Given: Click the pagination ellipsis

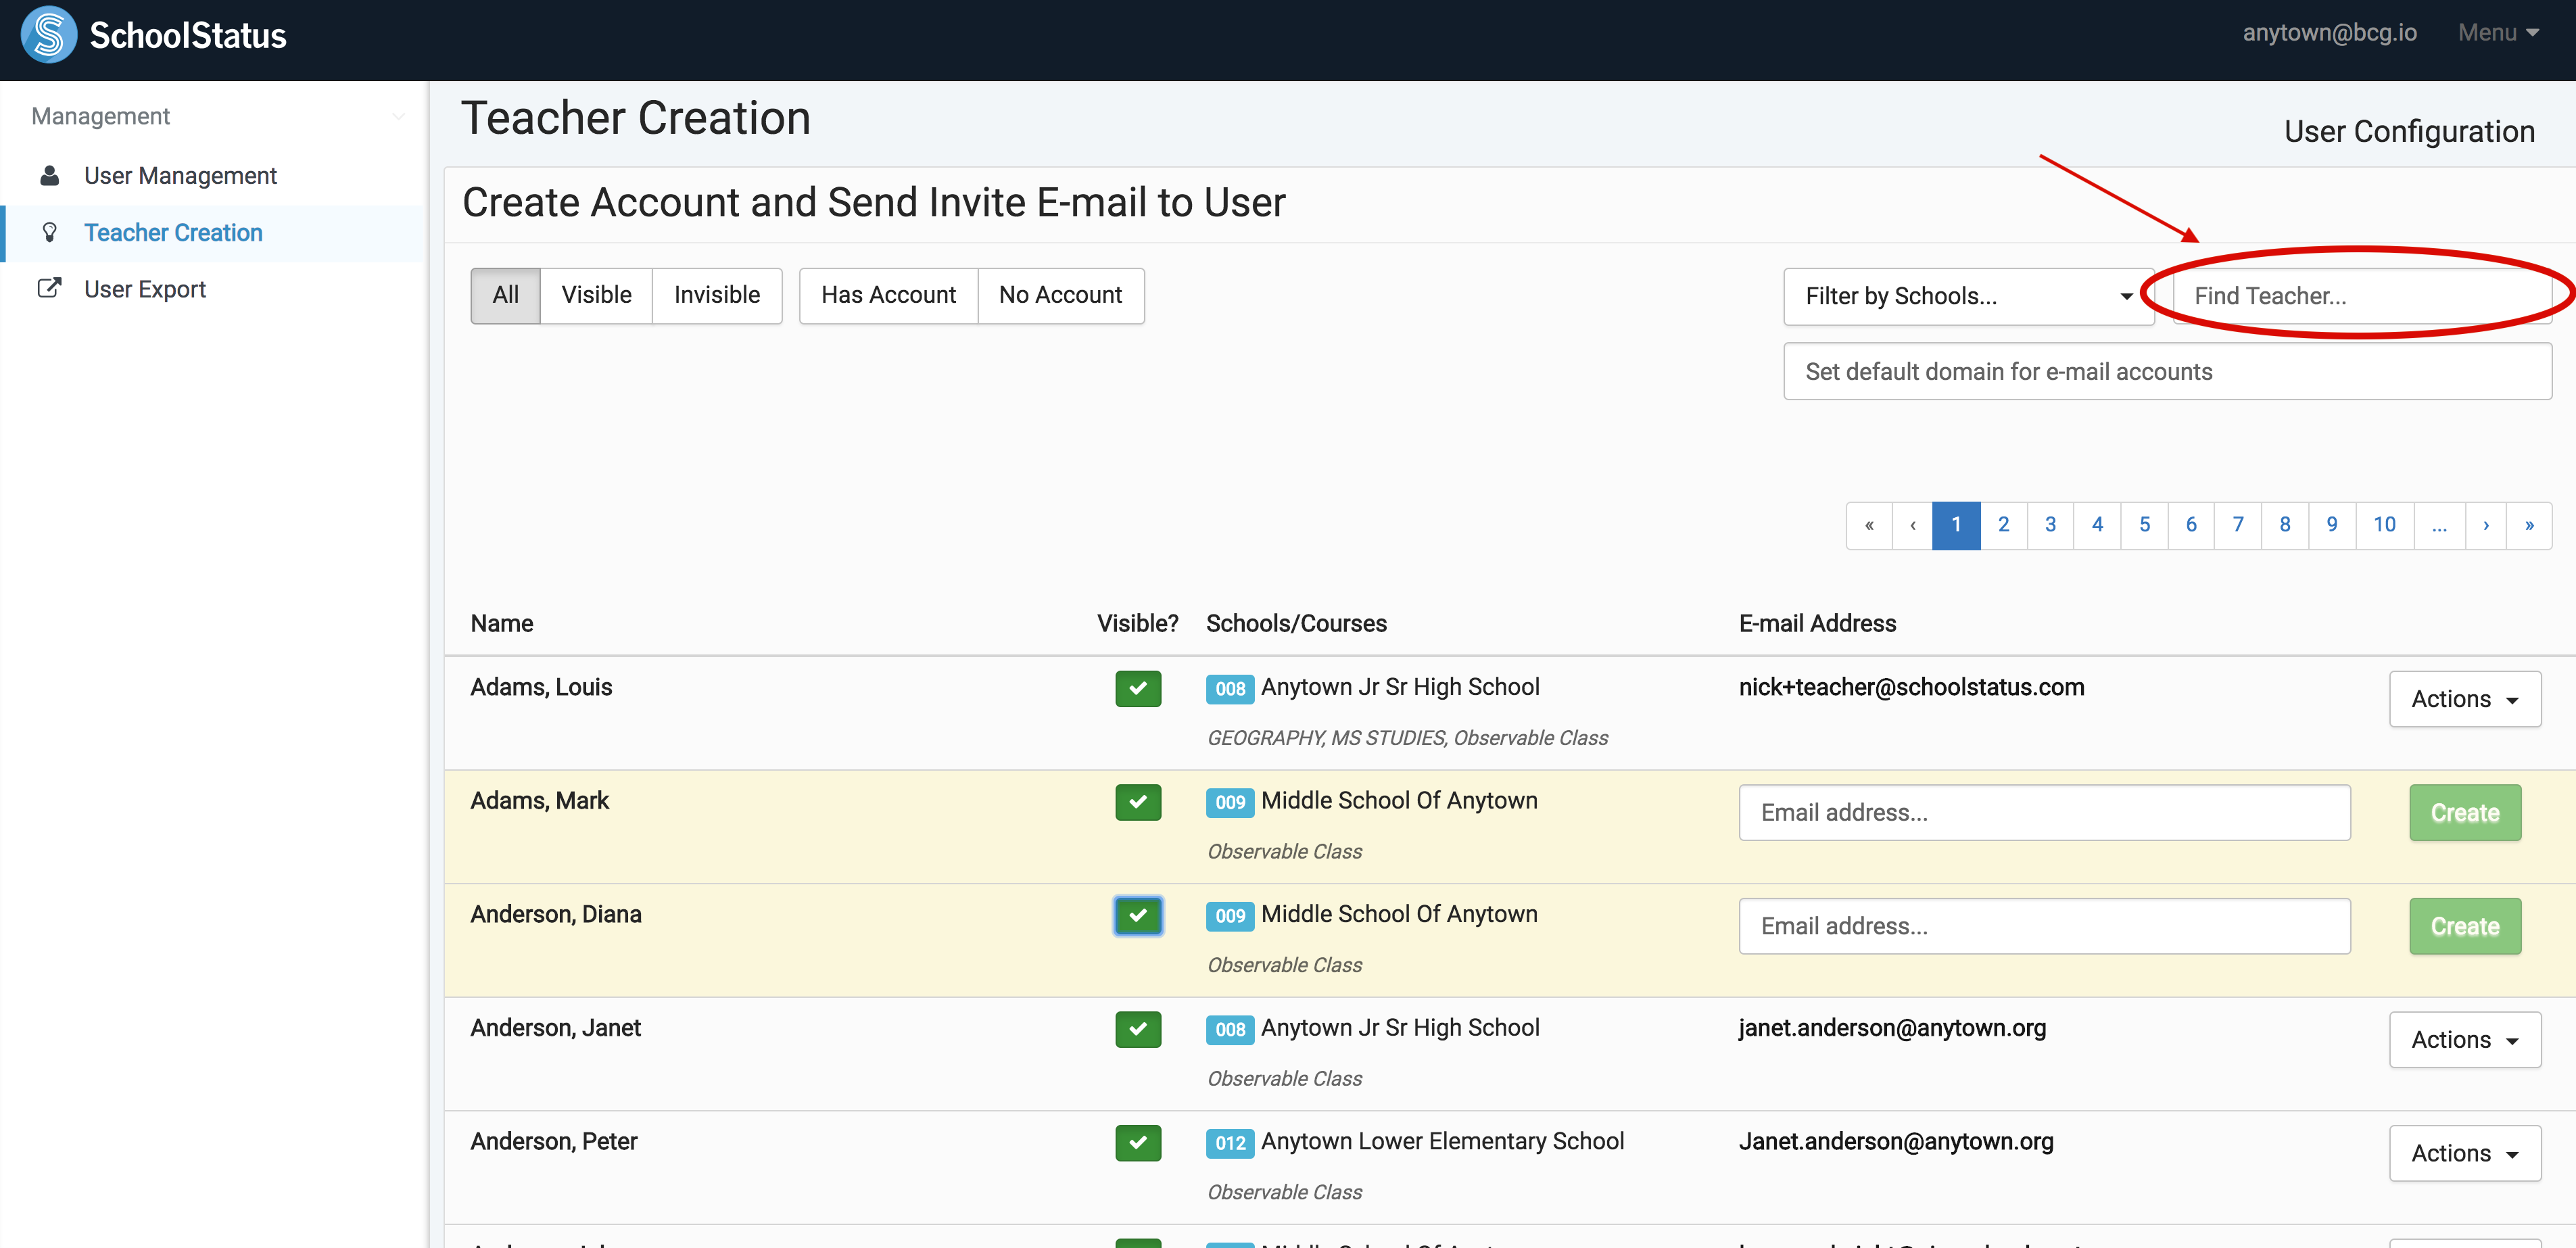Looking at the screenshot, I should click(2440, 525).
